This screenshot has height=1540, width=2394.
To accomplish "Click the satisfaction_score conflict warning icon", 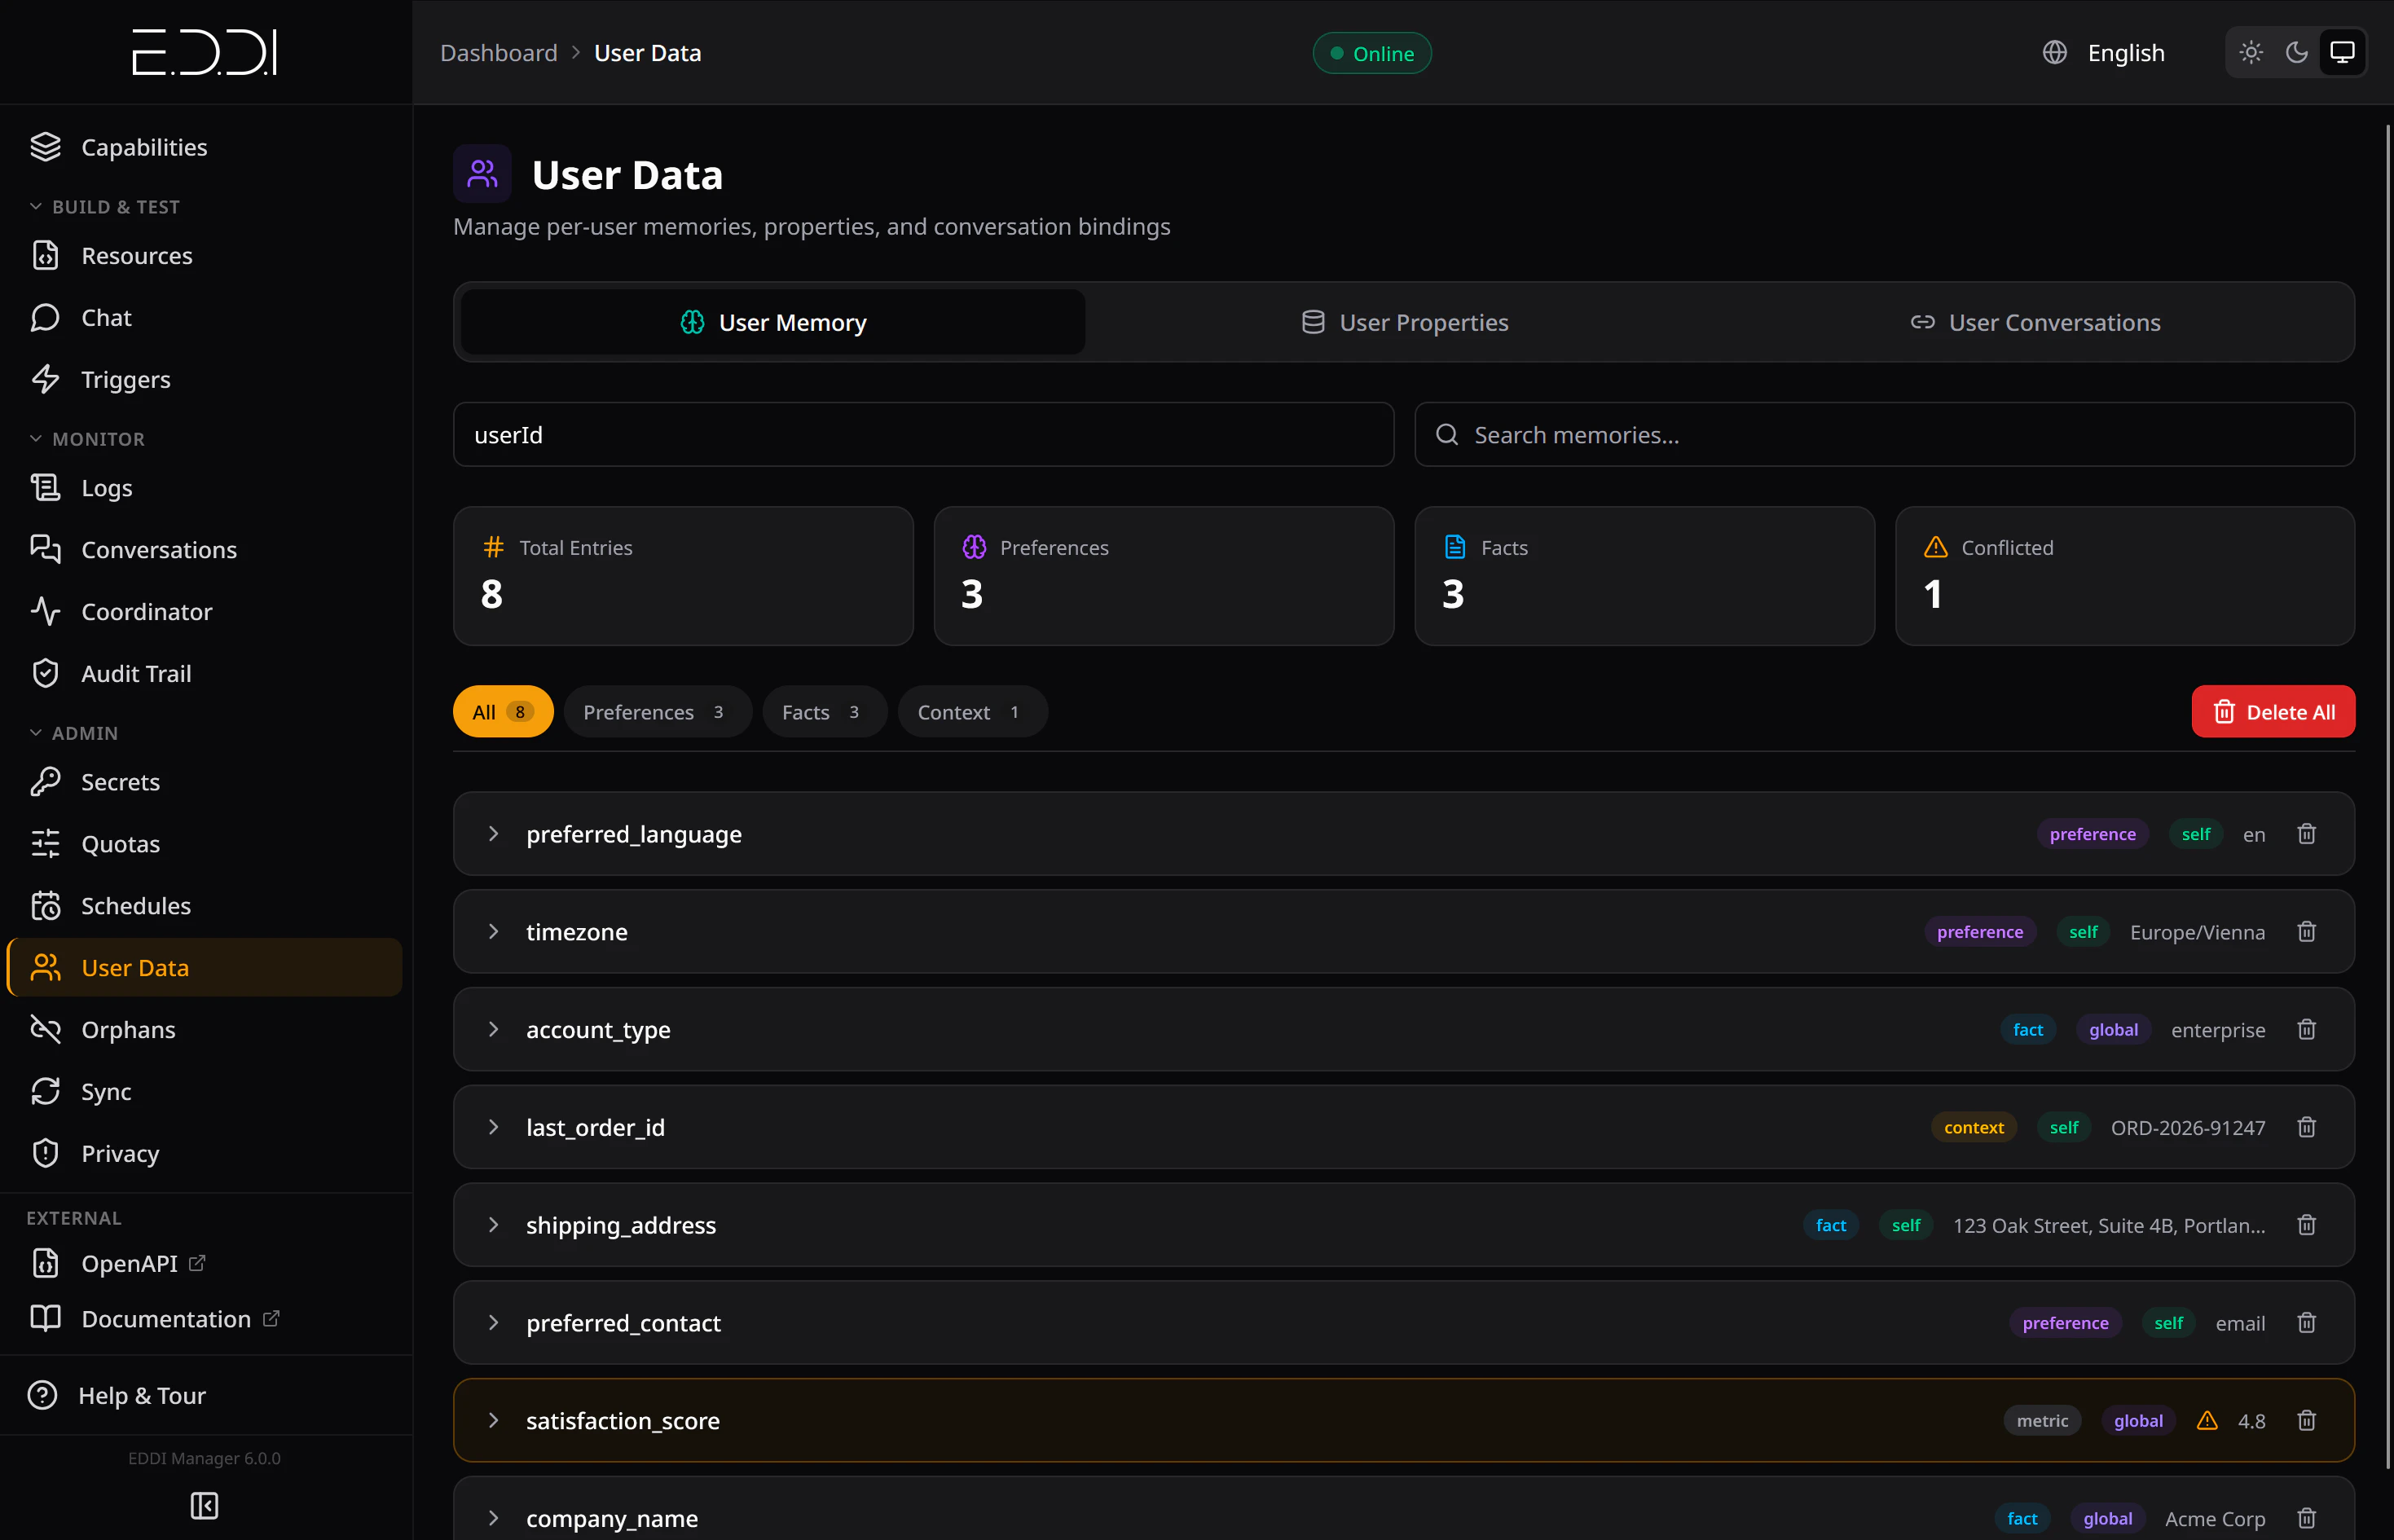I will 2207,1421.
